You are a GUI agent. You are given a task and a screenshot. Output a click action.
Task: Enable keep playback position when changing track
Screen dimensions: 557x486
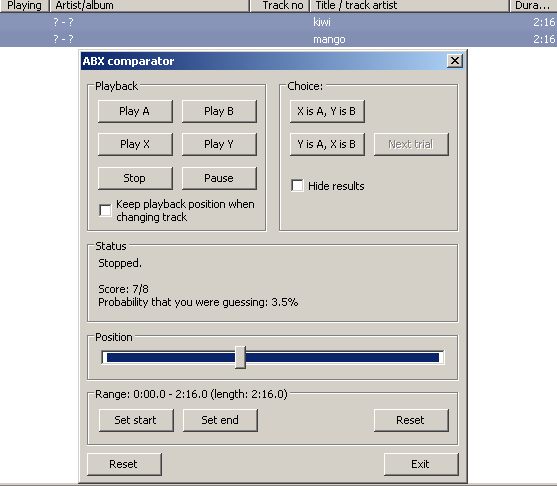(x=105, y=210)
